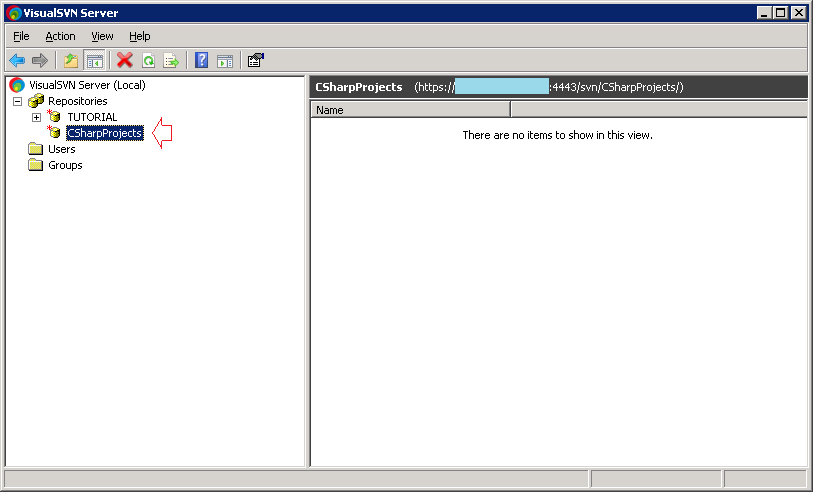Viewport: 813px width, 492px height.
Task: Click the Up one level folder icon
Action: coord(71,61)
